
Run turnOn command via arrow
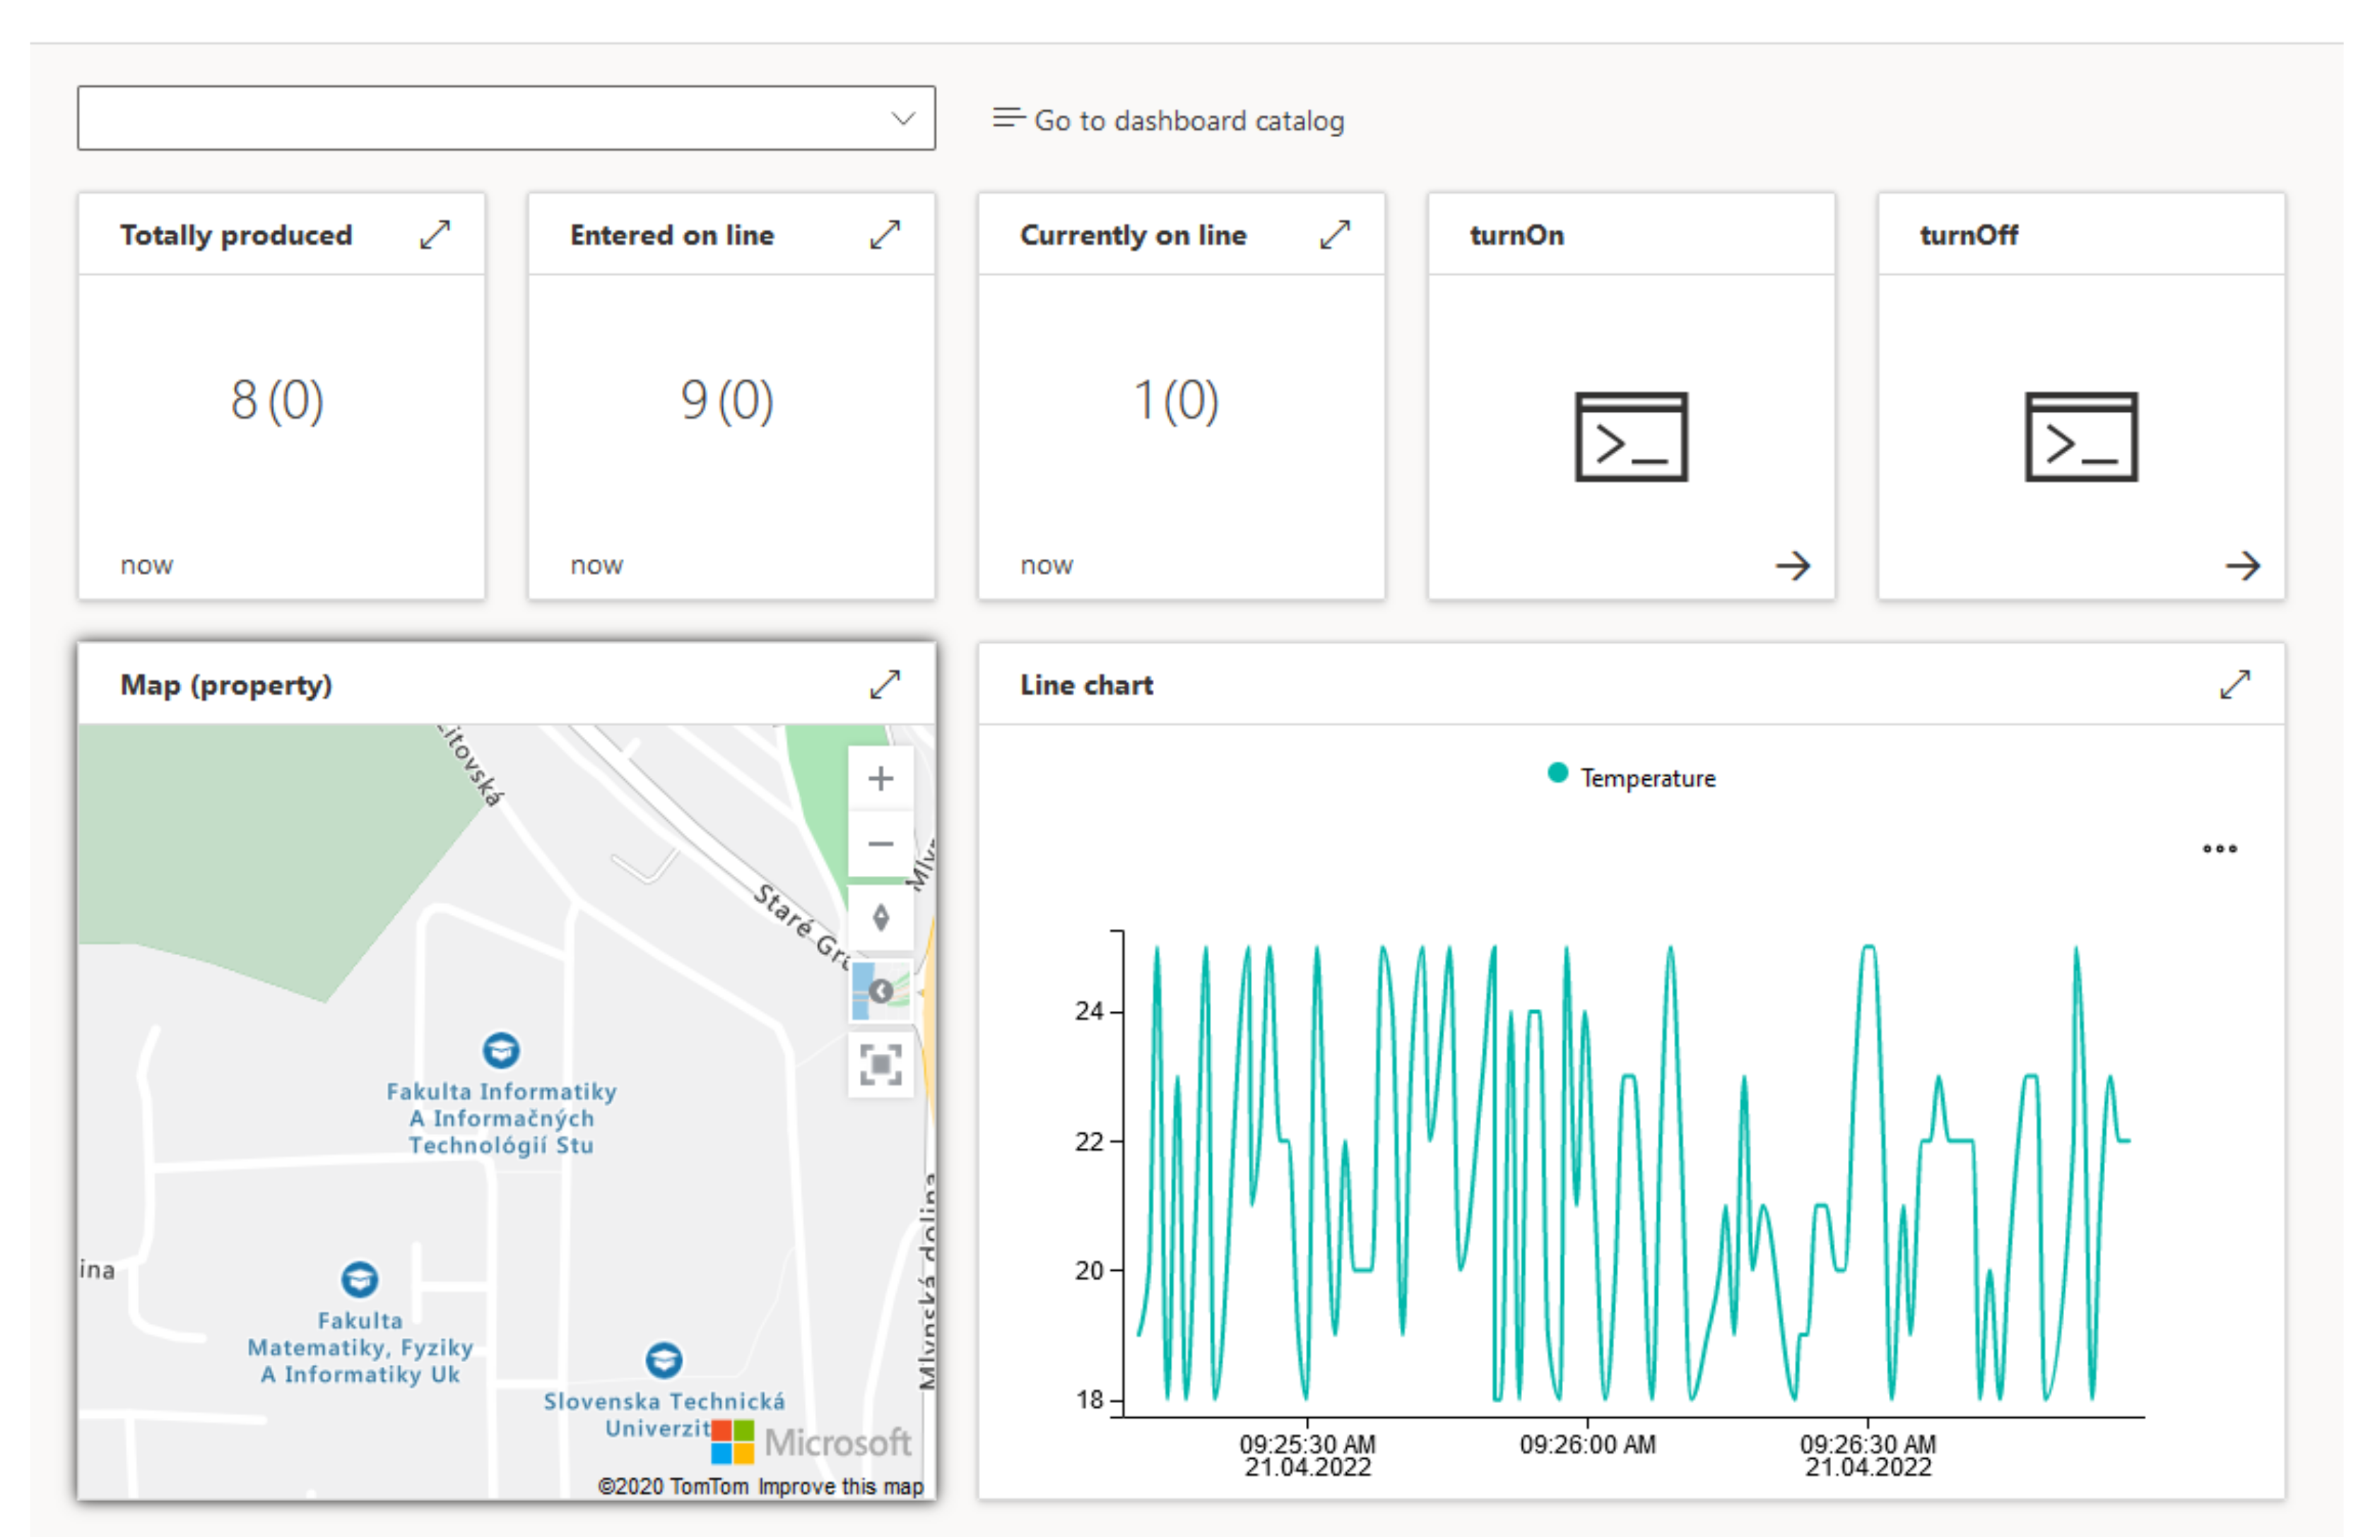(1793, 566)
